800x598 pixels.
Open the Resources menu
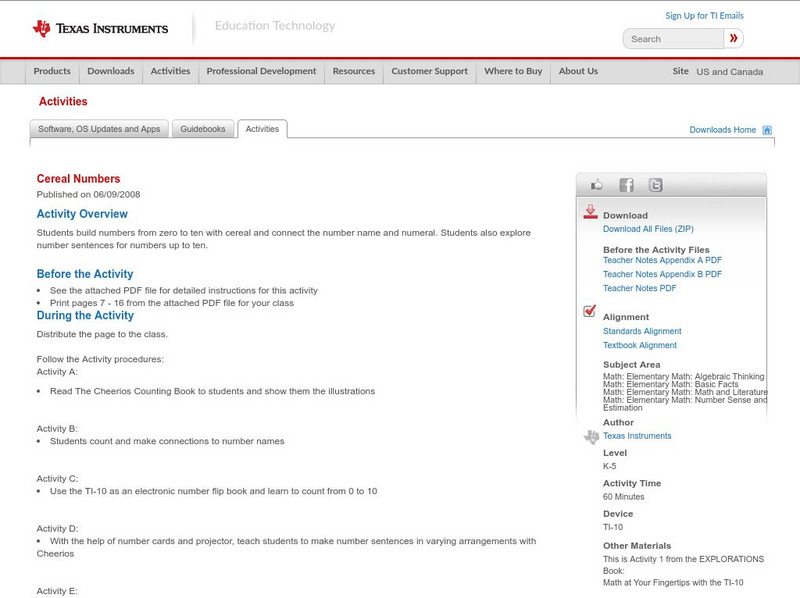click(354, 71)
